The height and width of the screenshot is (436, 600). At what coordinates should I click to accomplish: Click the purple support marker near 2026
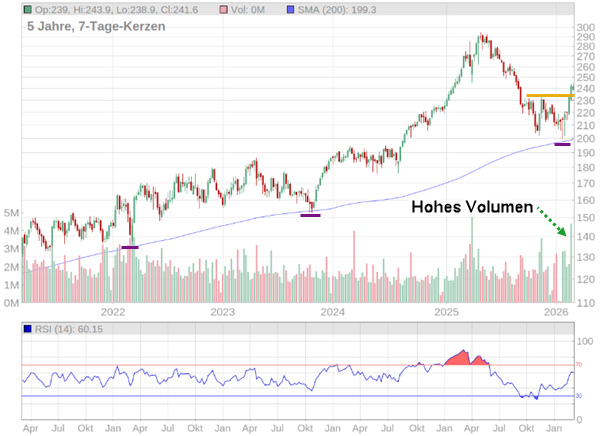(x=562, y=145)
